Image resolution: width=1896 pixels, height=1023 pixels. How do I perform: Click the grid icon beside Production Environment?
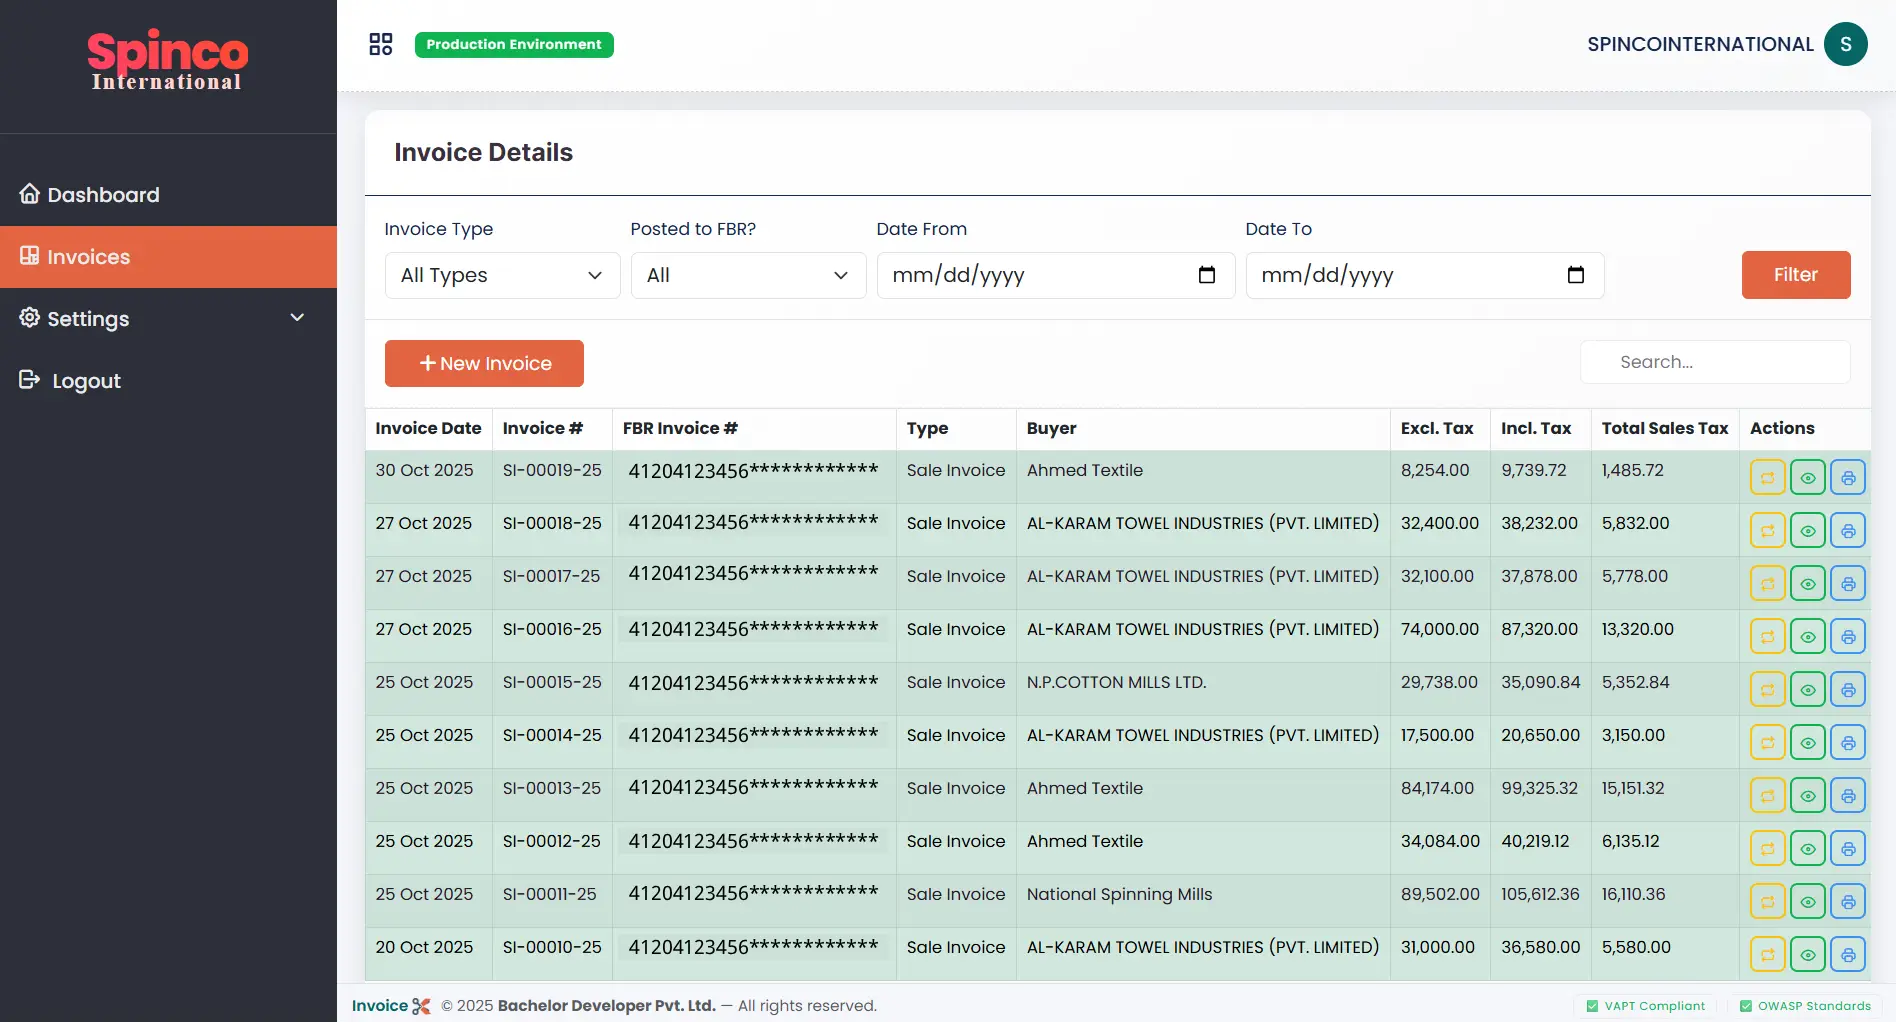(381, 44)
